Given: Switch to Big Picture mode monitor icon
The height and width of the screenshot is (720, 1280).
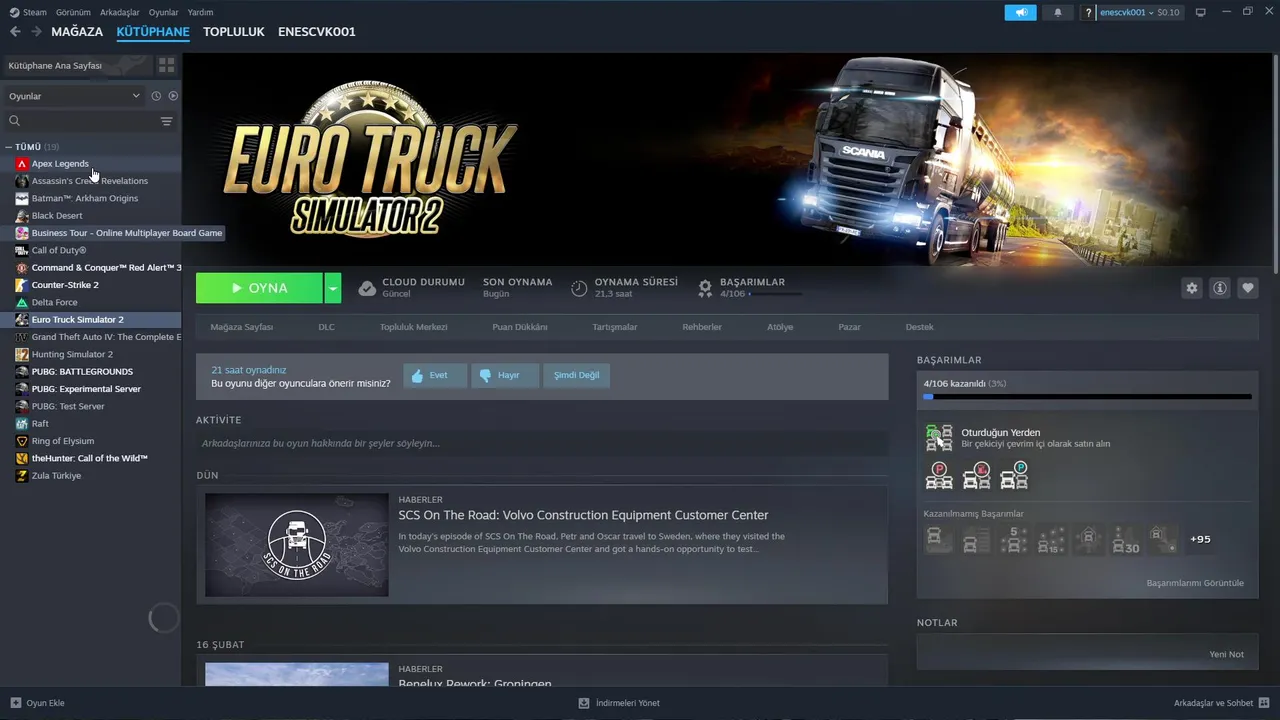Looking at the screenshot, I should coord(1201,12).
